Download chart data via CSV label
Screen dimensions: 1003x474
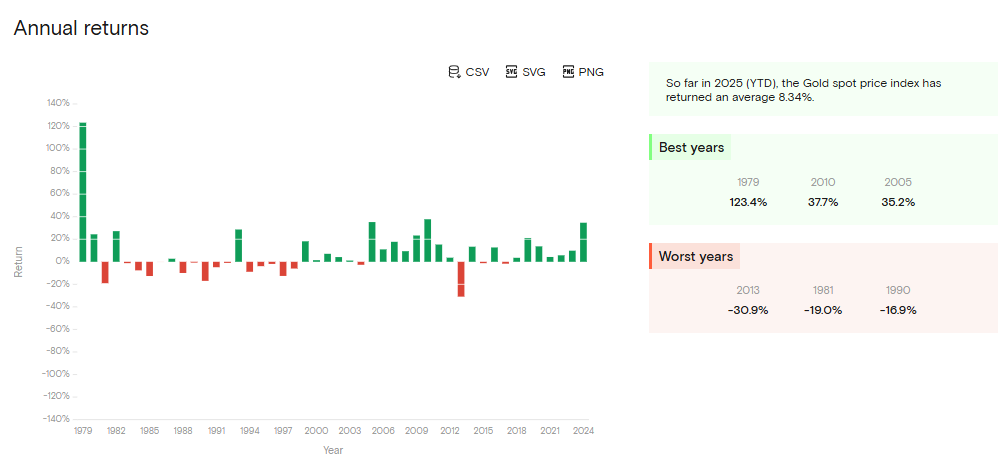477,72
